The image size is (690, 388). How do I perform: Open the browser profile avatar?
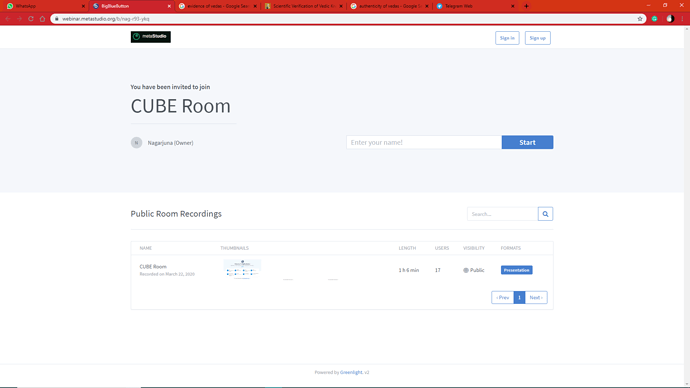point(670,19)
